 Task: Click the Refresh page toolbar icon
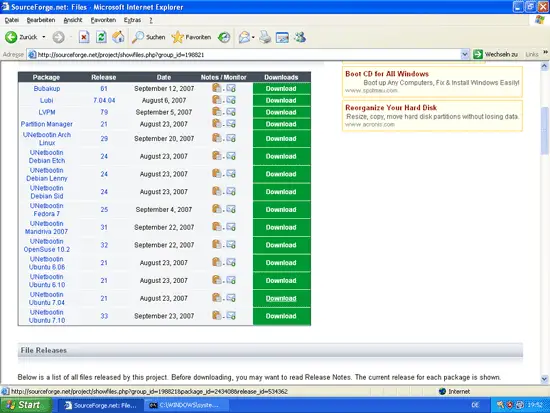(101, 37)
